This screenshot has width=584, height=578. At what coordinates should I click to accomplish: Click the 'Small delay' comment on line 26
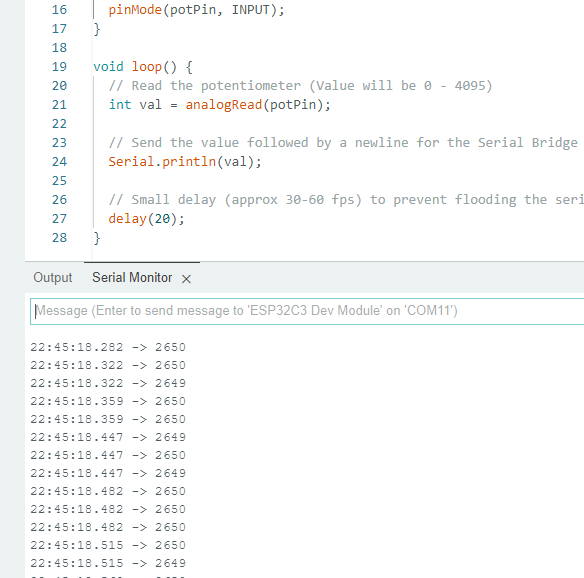[346, 200]
